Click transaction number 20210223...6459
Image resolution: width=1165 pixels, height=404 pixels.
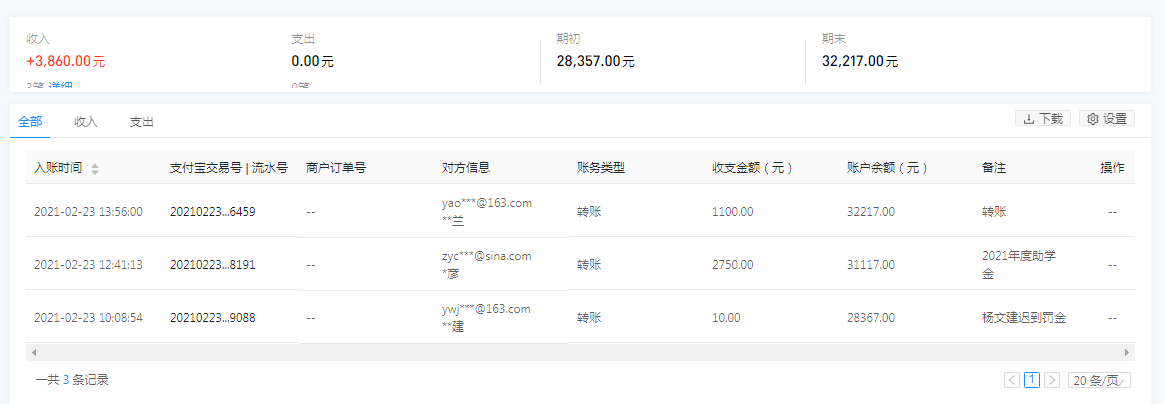click(213, 212)
